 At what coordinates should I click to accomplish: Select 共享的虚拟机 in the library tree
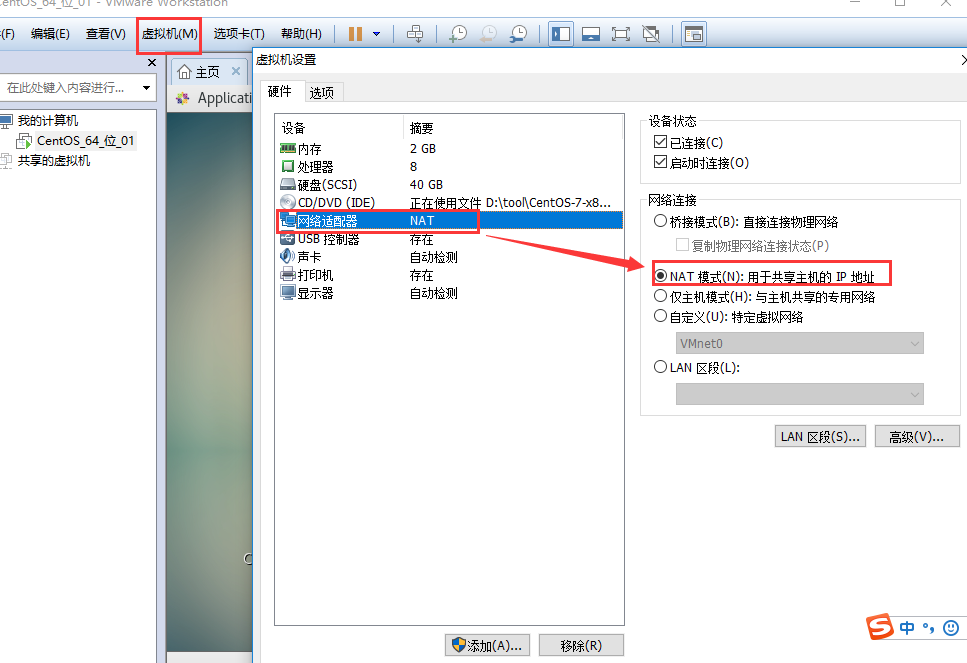click(54, 160)
